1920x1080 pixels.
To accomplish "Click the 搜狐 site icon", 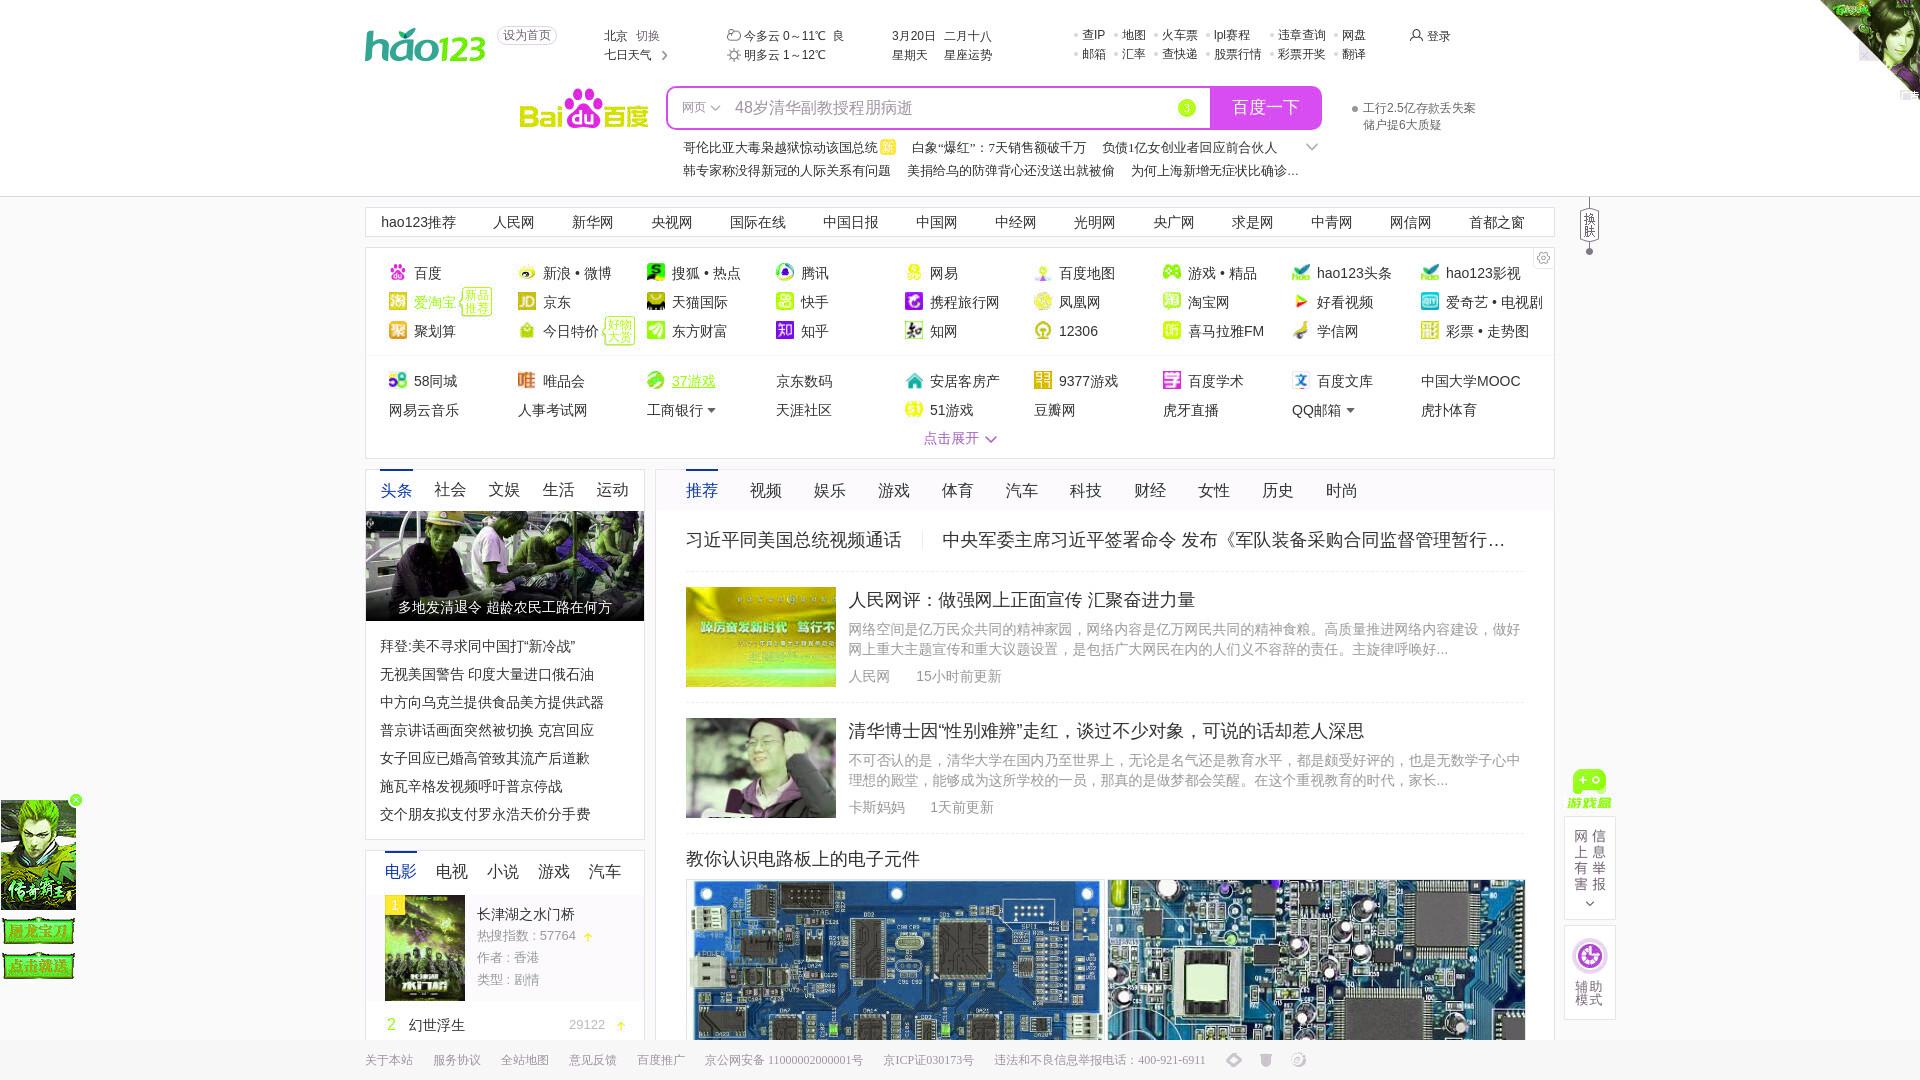I will click(656, 272).
